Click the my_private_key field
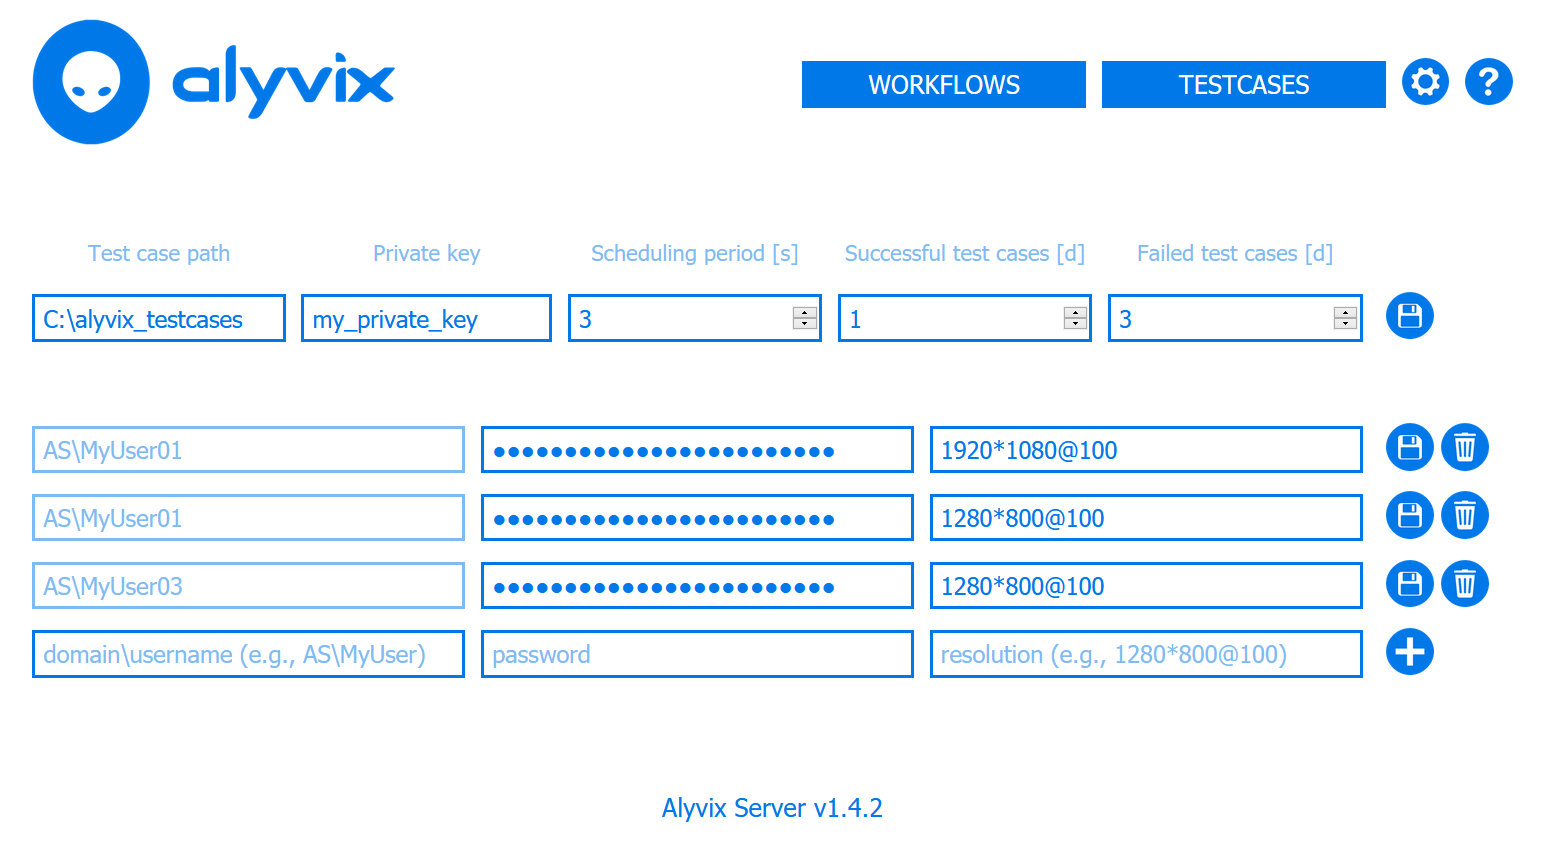Screen dimensions: 1547x862 point(426,318)
